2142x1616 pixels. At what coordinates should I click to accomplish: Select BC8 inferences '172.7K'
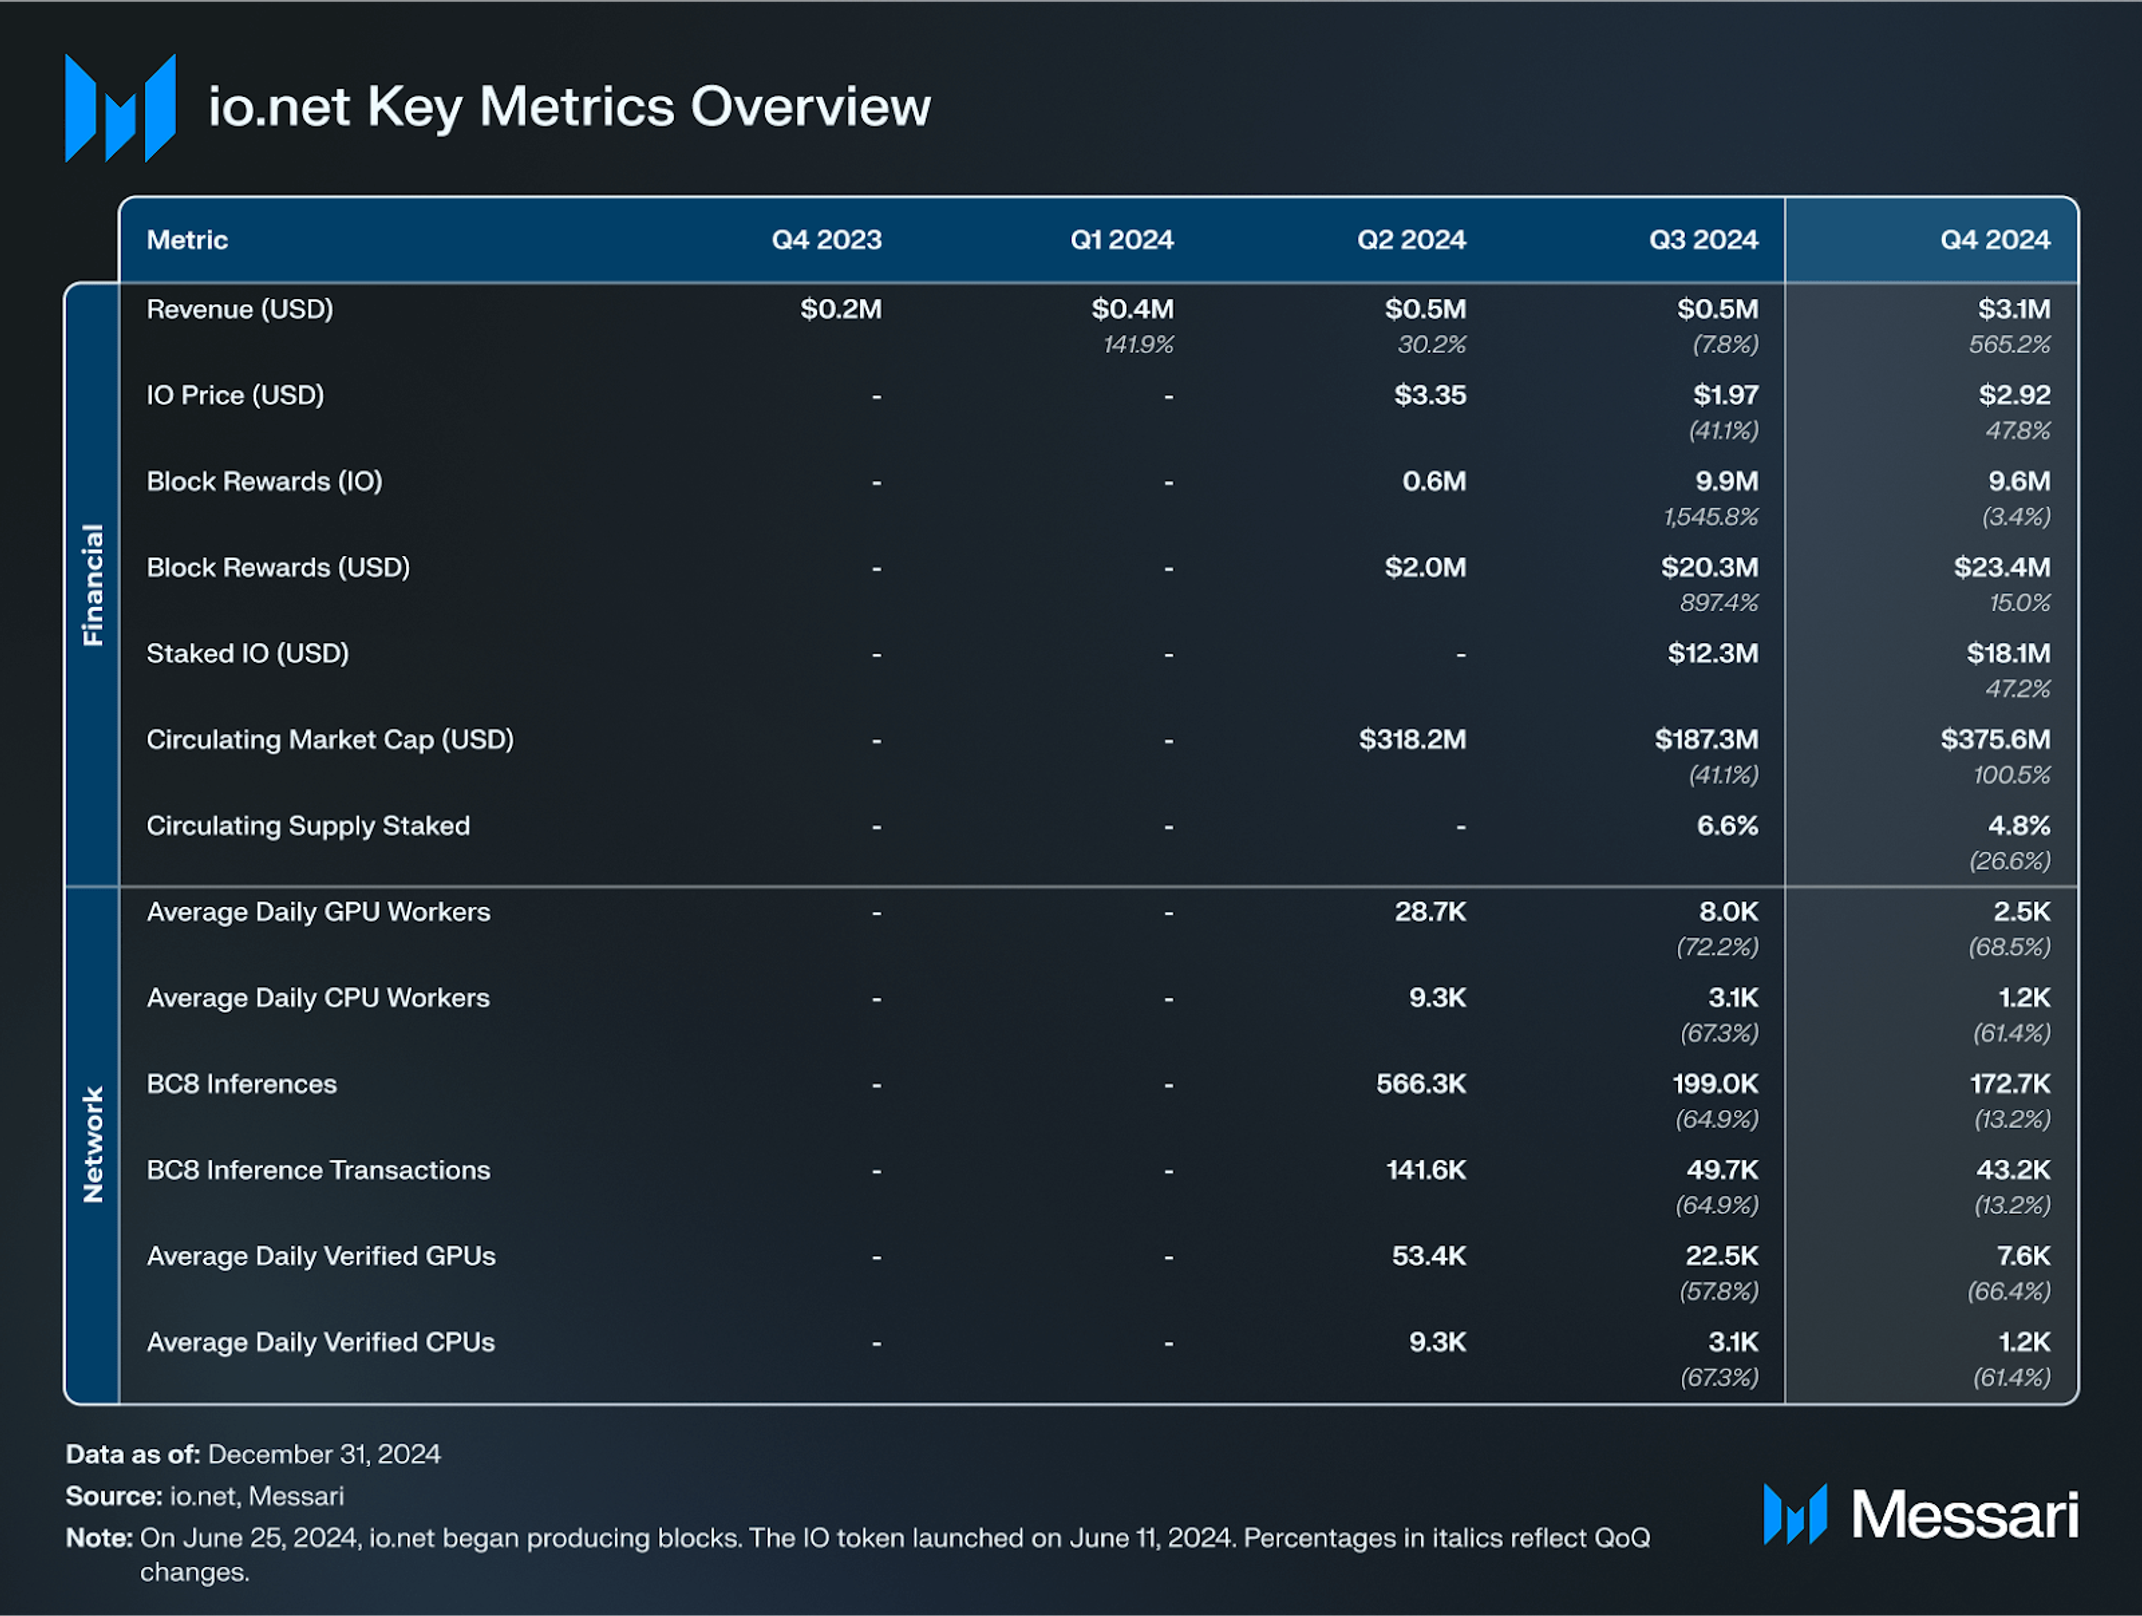click(x=2009, y=1084)
